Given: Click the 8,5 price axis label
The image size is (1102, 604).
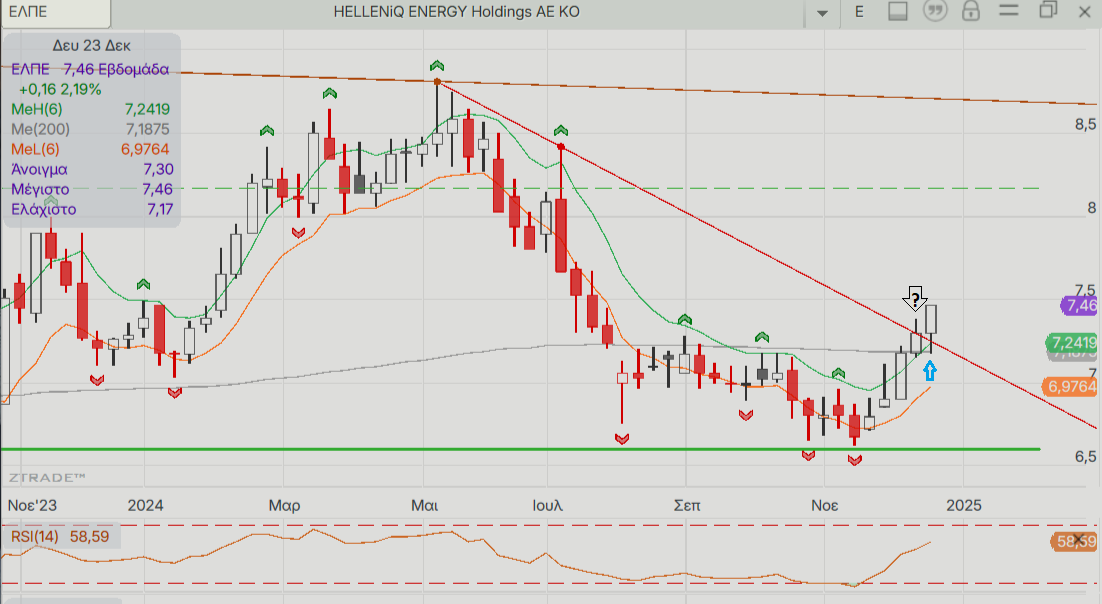Looking at the screenshot, I should point(1085,124).
